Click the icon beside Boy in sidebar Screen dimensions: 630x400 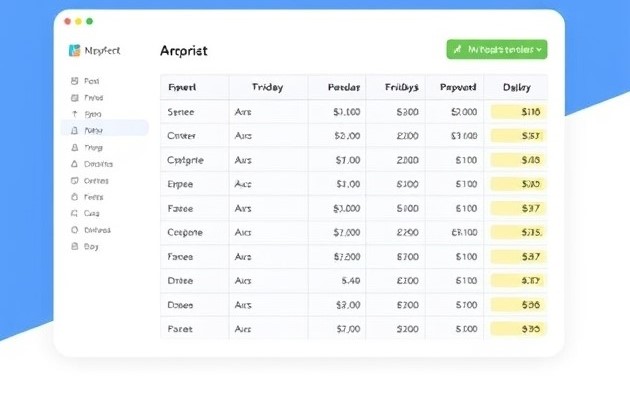click(x=74, y=246)
